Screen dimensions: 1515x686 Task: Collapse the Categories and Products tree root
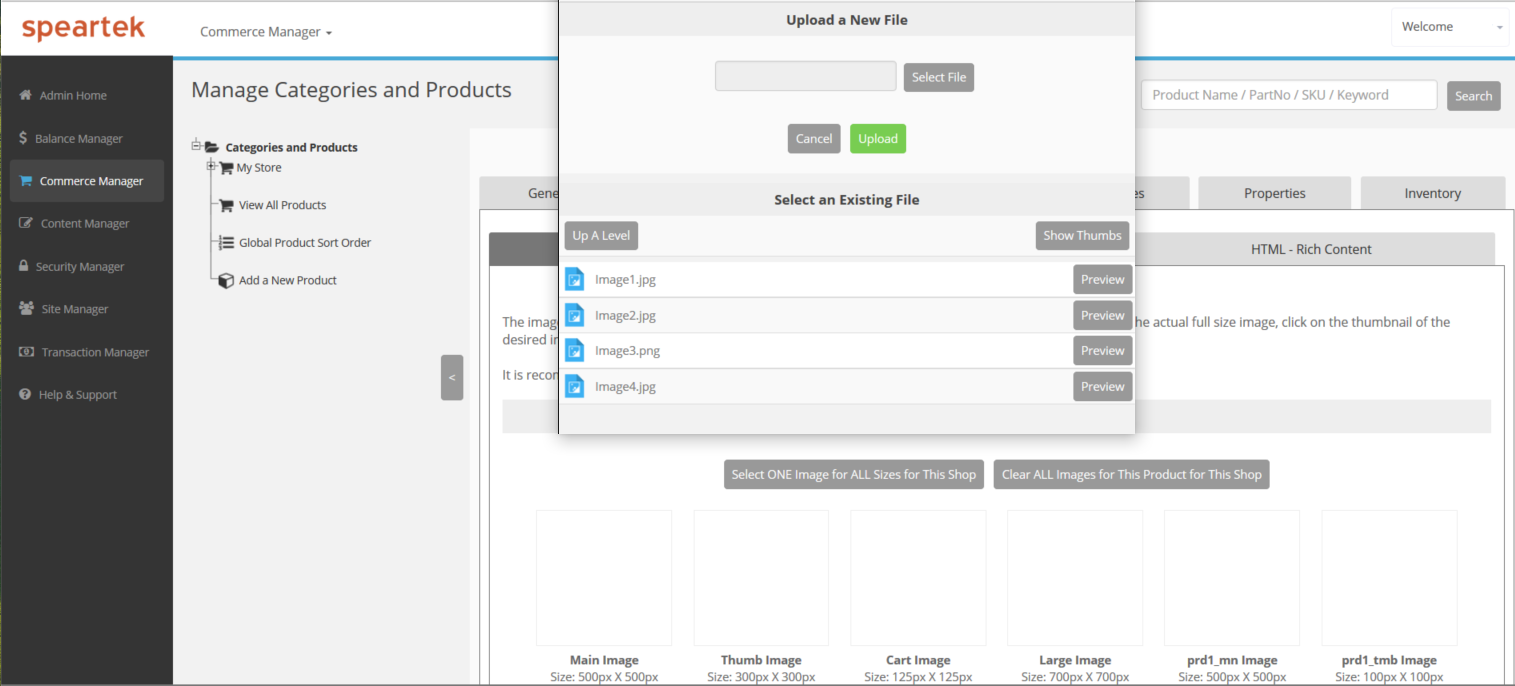[196, 146]
